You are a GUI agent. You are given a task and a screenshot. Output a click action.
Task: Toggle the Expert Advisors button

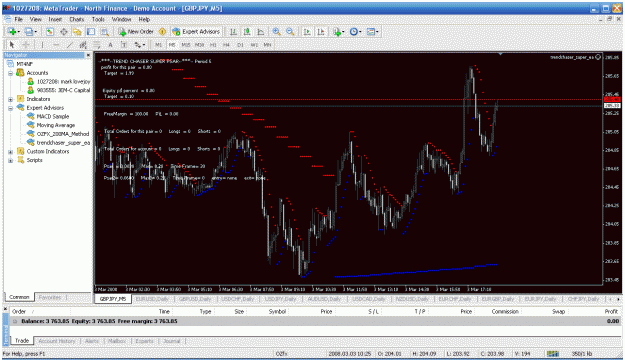(196, 31)
